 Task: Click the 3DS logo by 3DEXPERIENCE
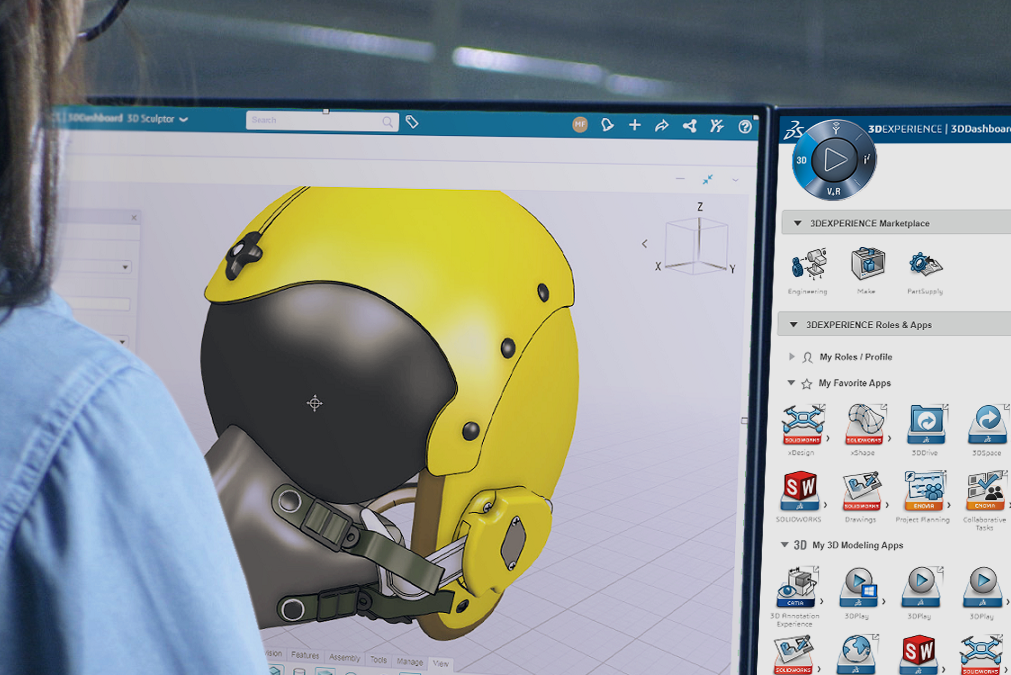792,130
